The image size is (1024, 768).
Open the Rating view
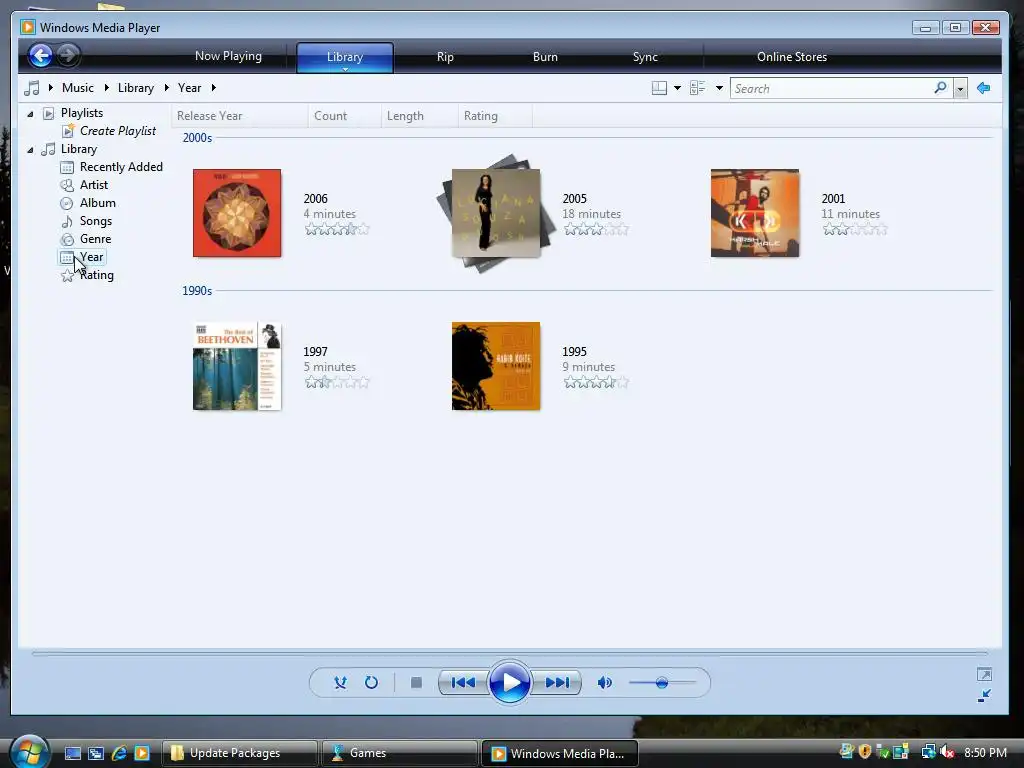click(x=97, y=275)
